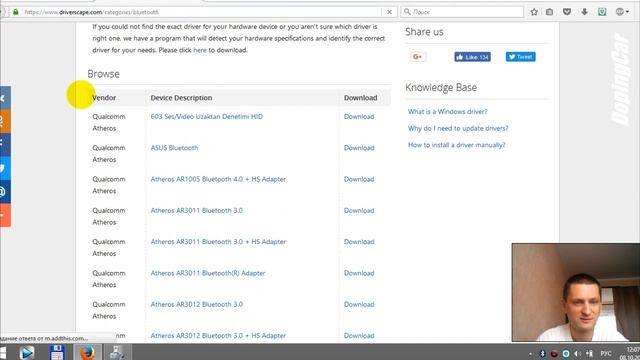
Task: Open Atheros AR3011 Bluetooth 3.0 + HS Adapter
Action: [x=218, y=242]
